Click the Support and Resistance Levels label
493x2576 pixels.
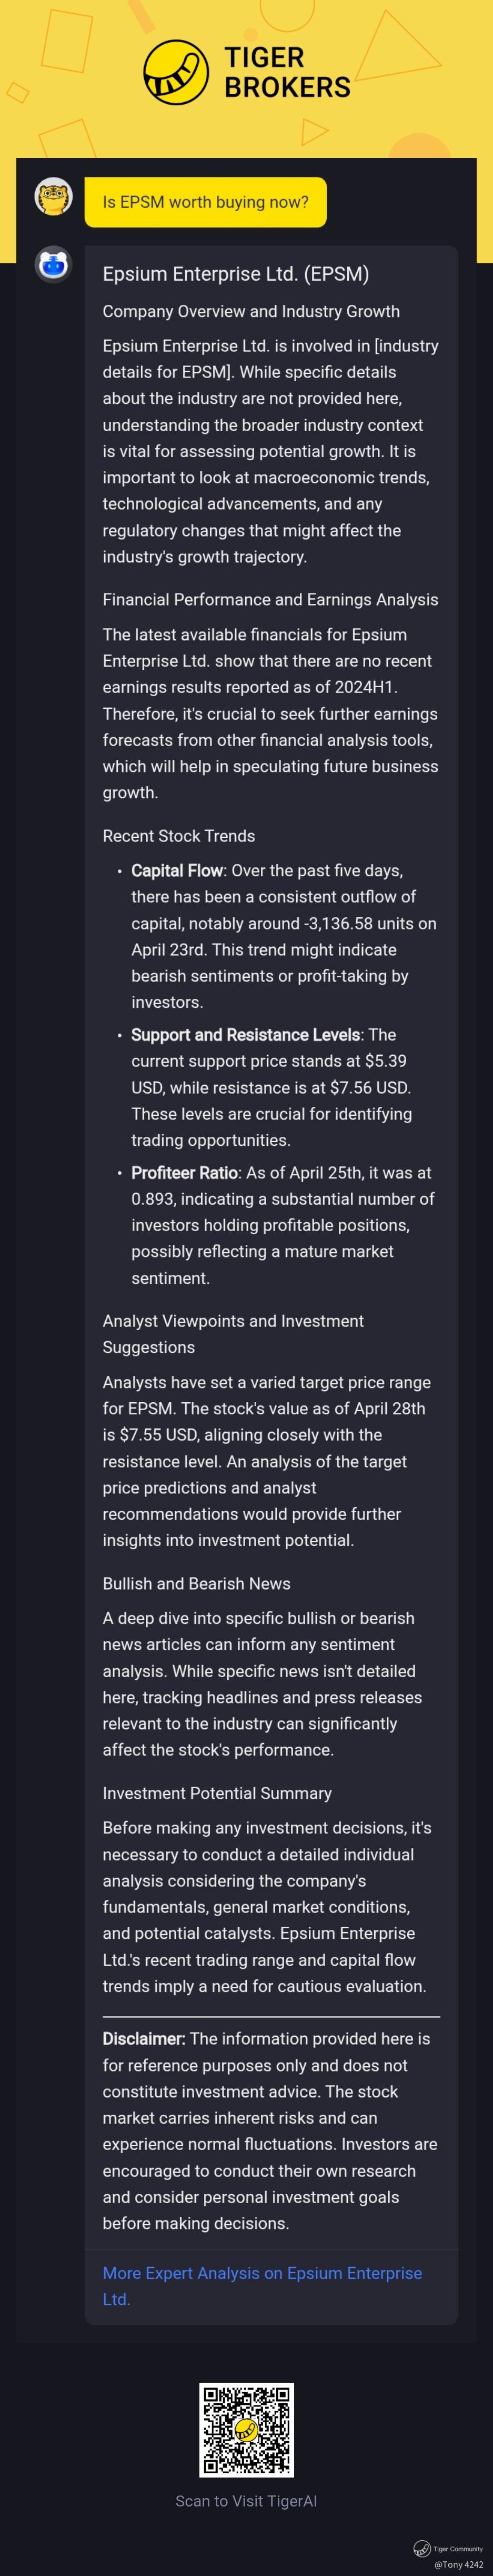(x=245, y=1035)
